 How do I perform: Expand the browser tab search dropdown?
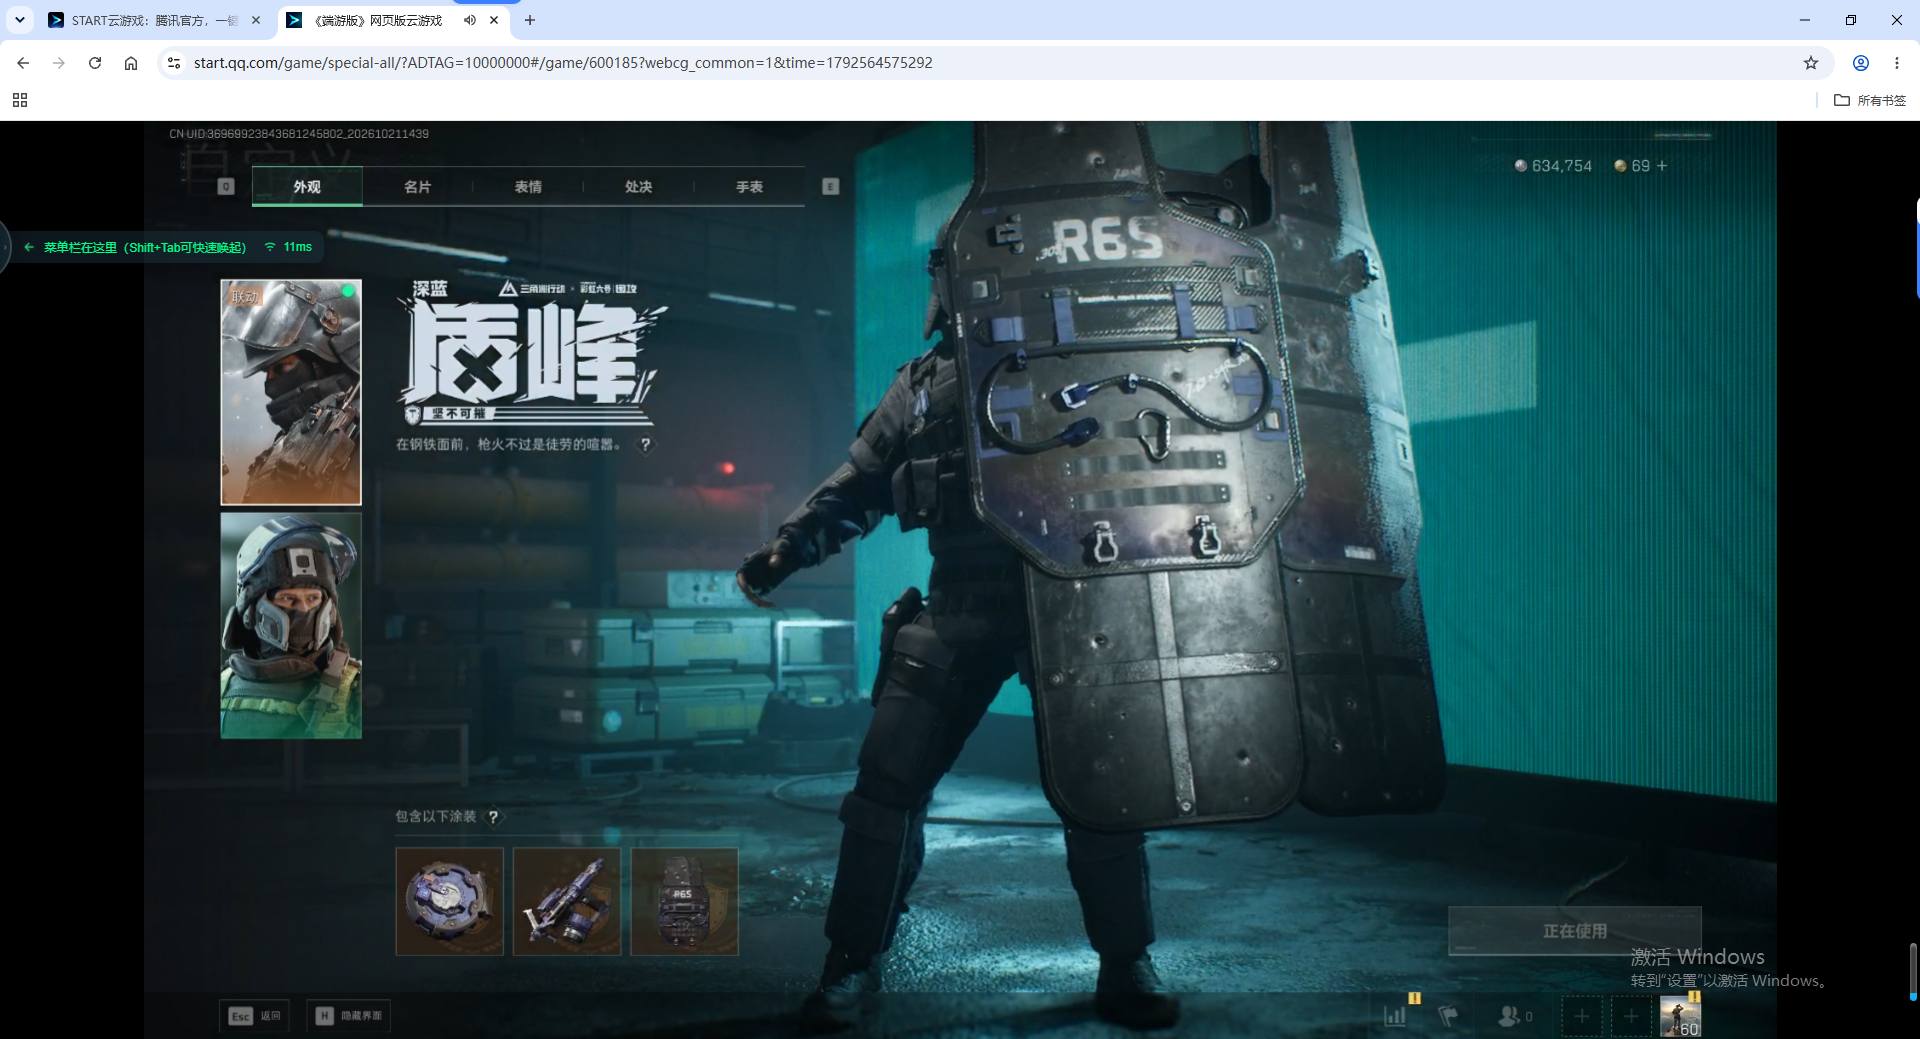[x=20, y=20]
